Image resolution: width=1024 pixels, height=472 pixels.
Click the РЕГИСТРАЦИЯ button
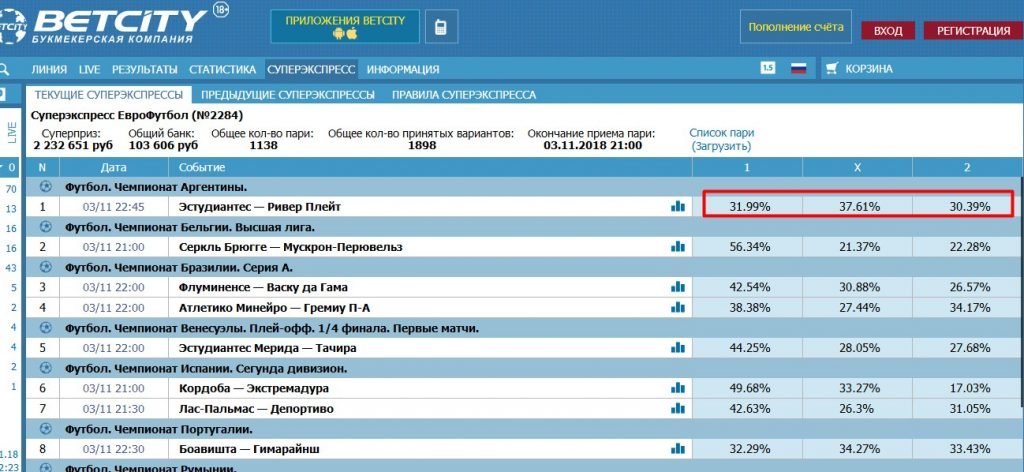click(x=973, y=31)
